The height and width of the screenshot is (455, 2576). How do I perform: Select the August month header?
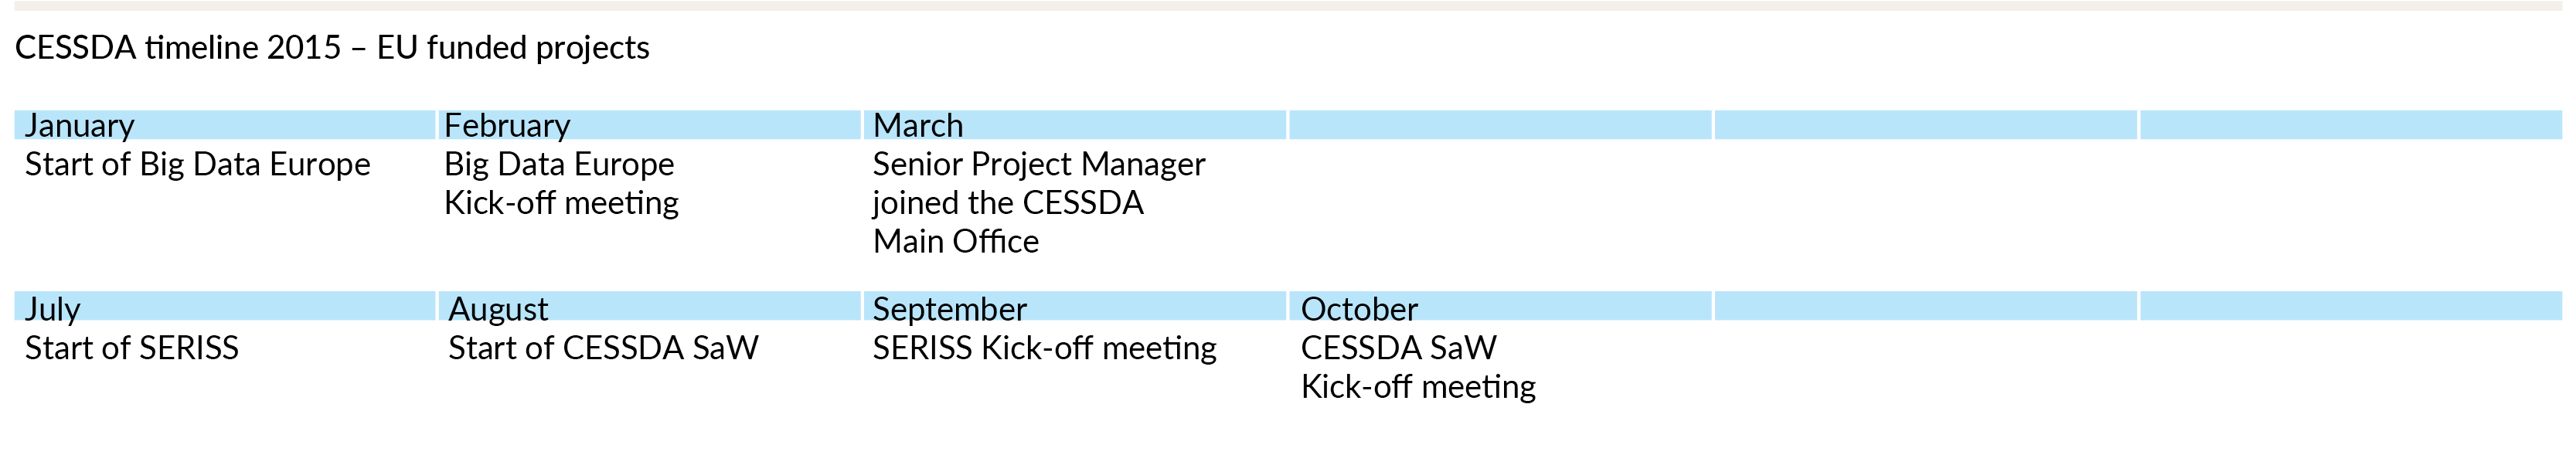pyautogui.click(x=649, y=307)
